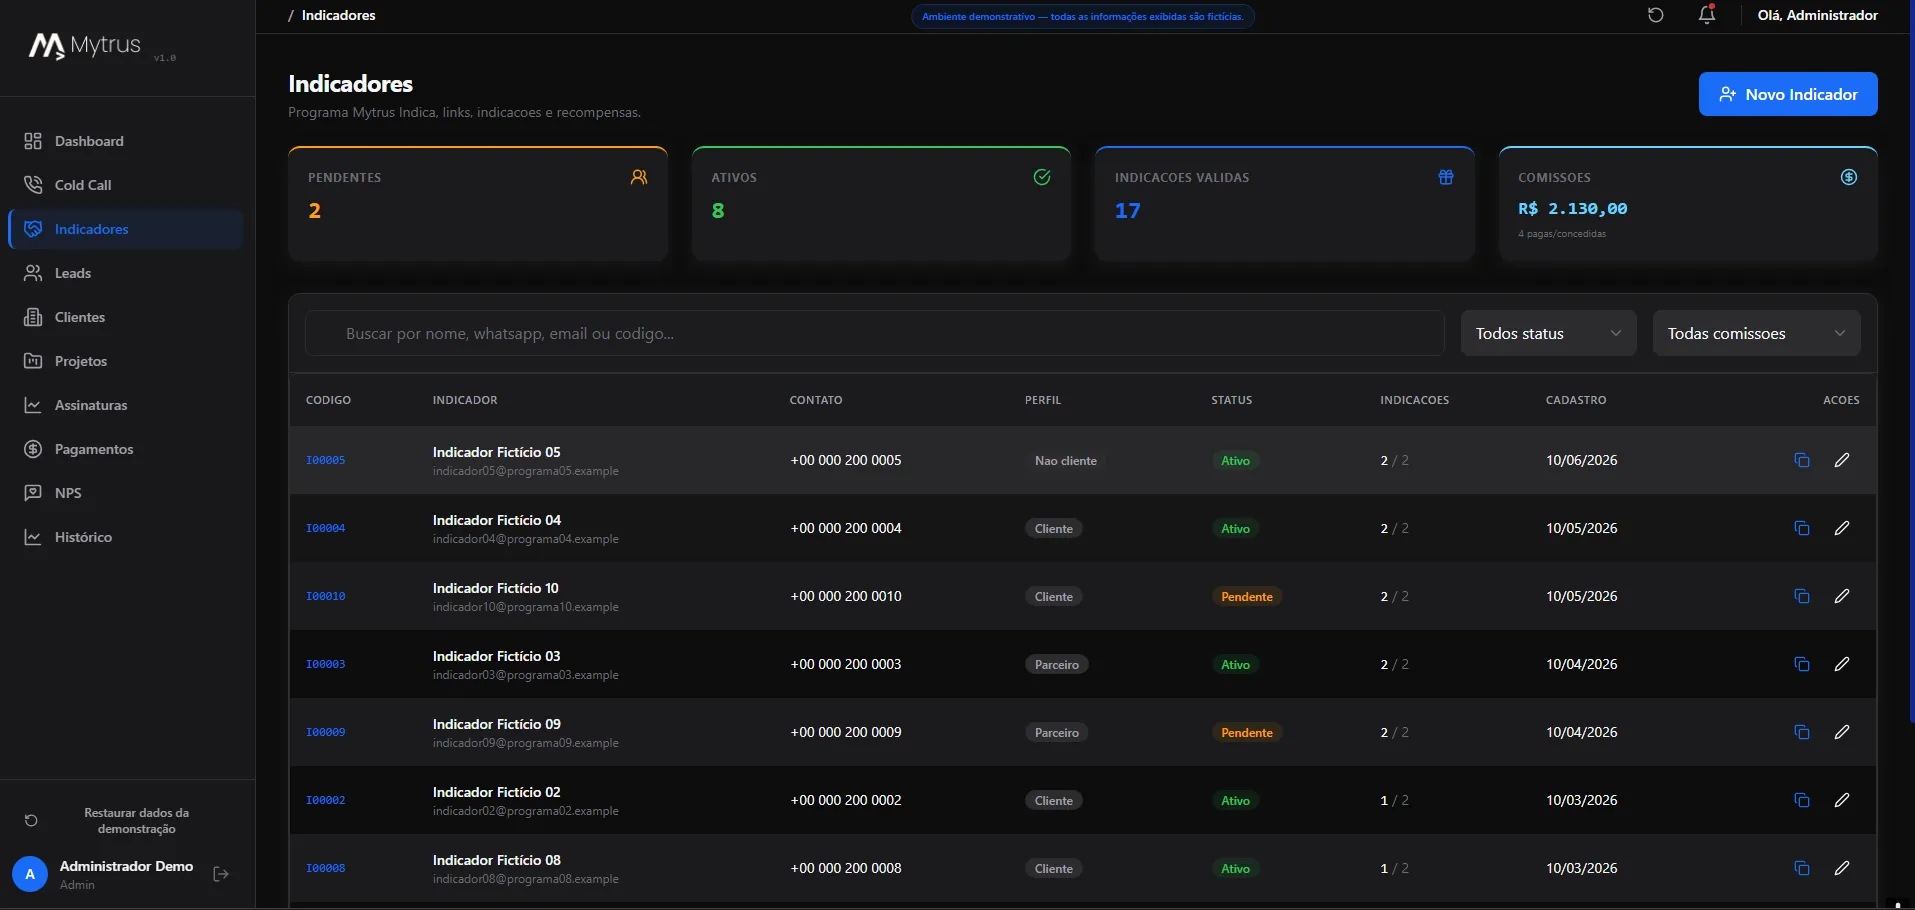The height and width of the screenshot is (910, 1915).
Task: Copy link for Indicador Fictício 05
Action: [1802, 460]
